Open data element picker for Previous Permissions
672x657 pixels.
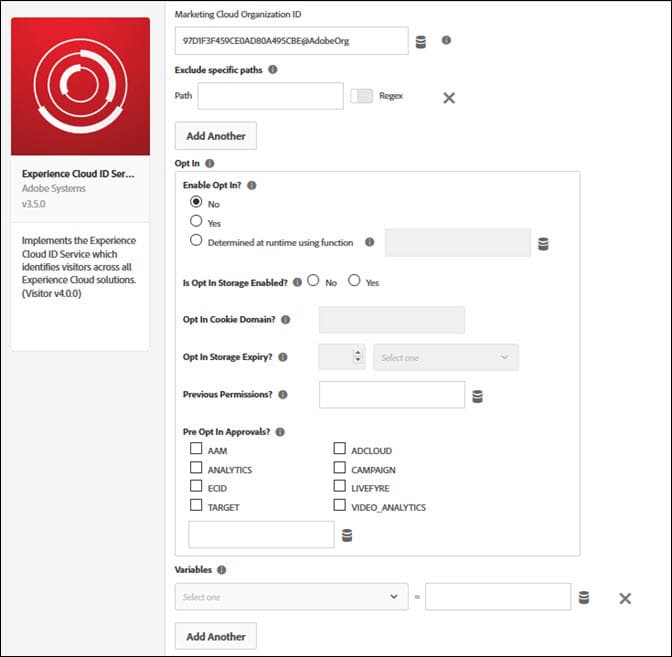point(477,396)
